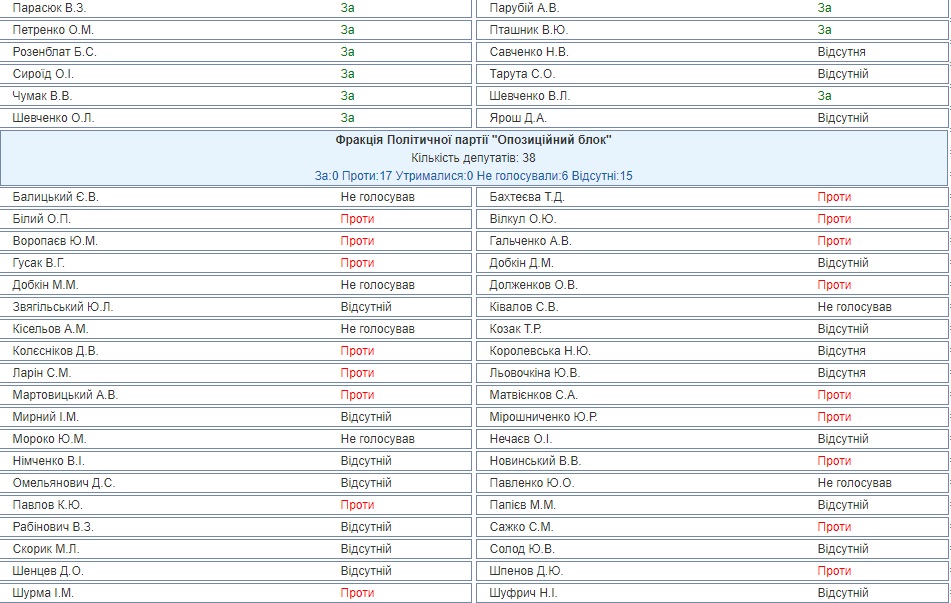This screenshot has height=603, width=951.
Task: Select deputy Звягільський Ю.Л.
Action: point(63,307)
